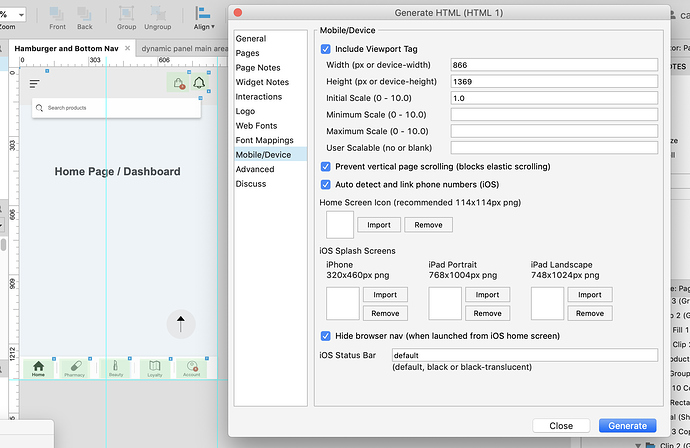Viewport: 690px width, 448px height.
Task: Click the iPad Landscape splash preview box
Action: coord(547,304)
